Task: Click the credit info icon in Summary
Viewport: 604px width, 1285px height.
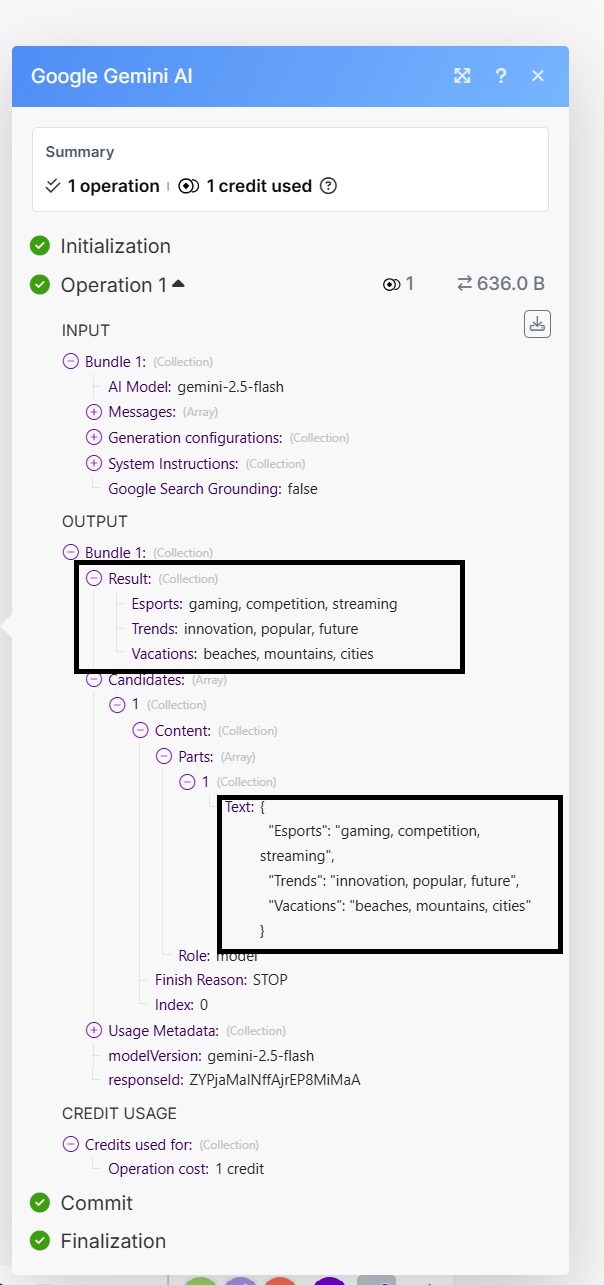Action: [328, 186]
